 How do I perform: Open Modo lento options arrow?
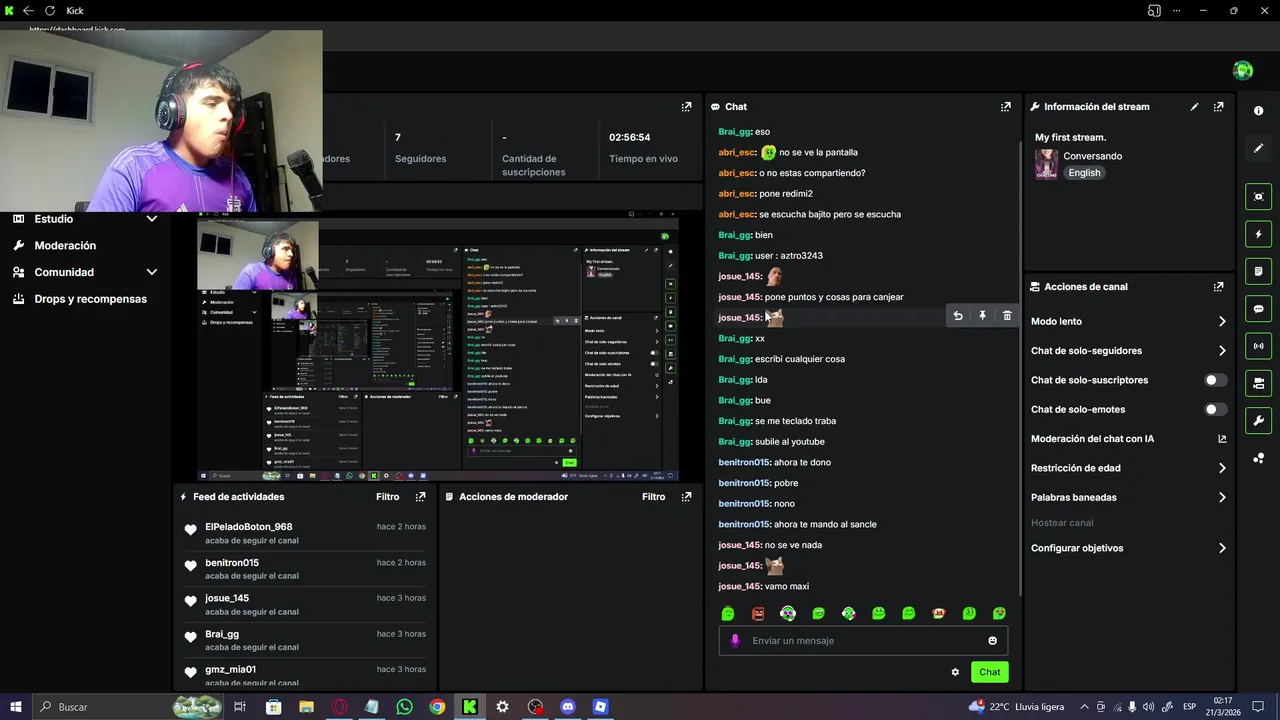click(1222, 322)
